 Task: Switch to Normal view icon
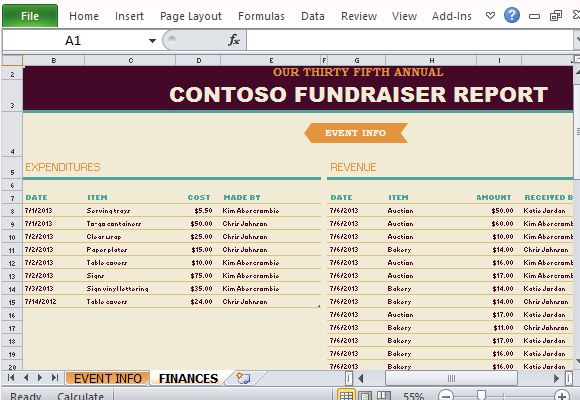click(x=346, y=396)
